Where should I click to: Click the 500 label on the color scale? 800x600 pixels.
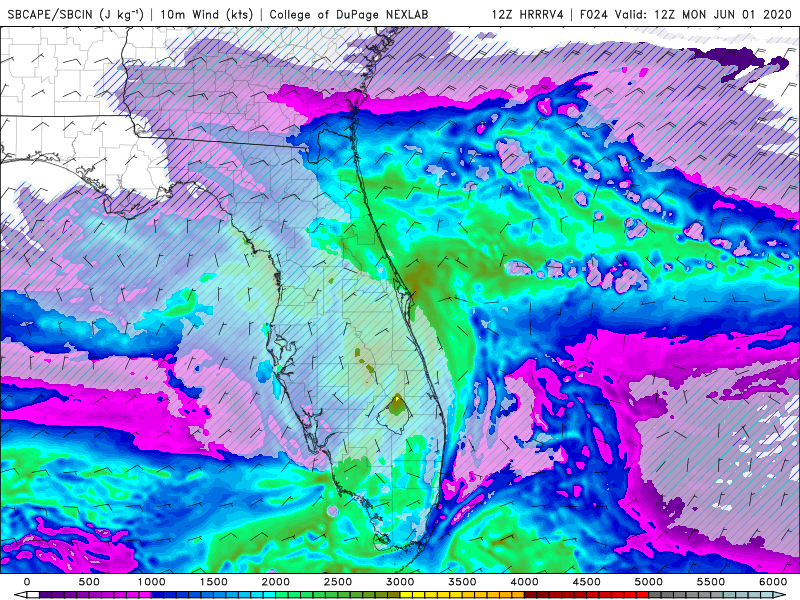pyautogui.click(x=89, y=582)
